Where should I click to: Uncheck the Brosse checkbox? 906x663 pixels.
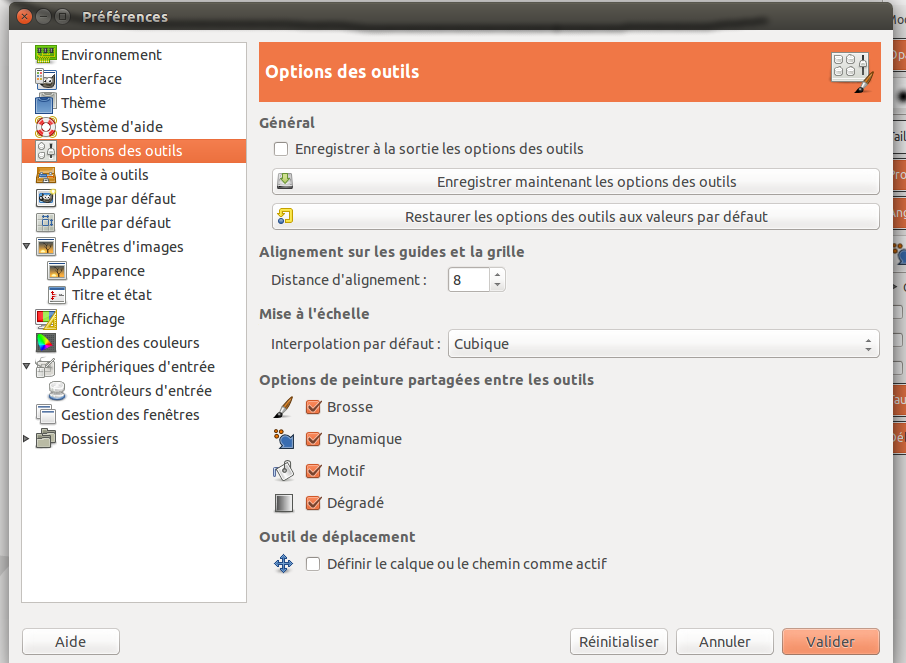[x=313, y=407]
